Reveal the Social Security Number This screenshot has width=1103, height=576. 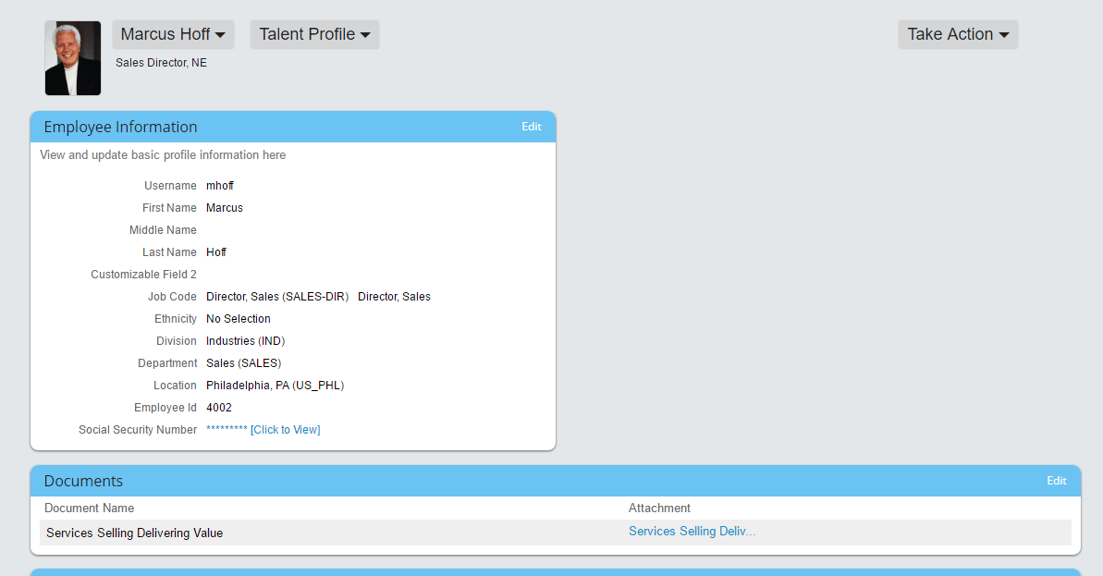coord(285,429)
